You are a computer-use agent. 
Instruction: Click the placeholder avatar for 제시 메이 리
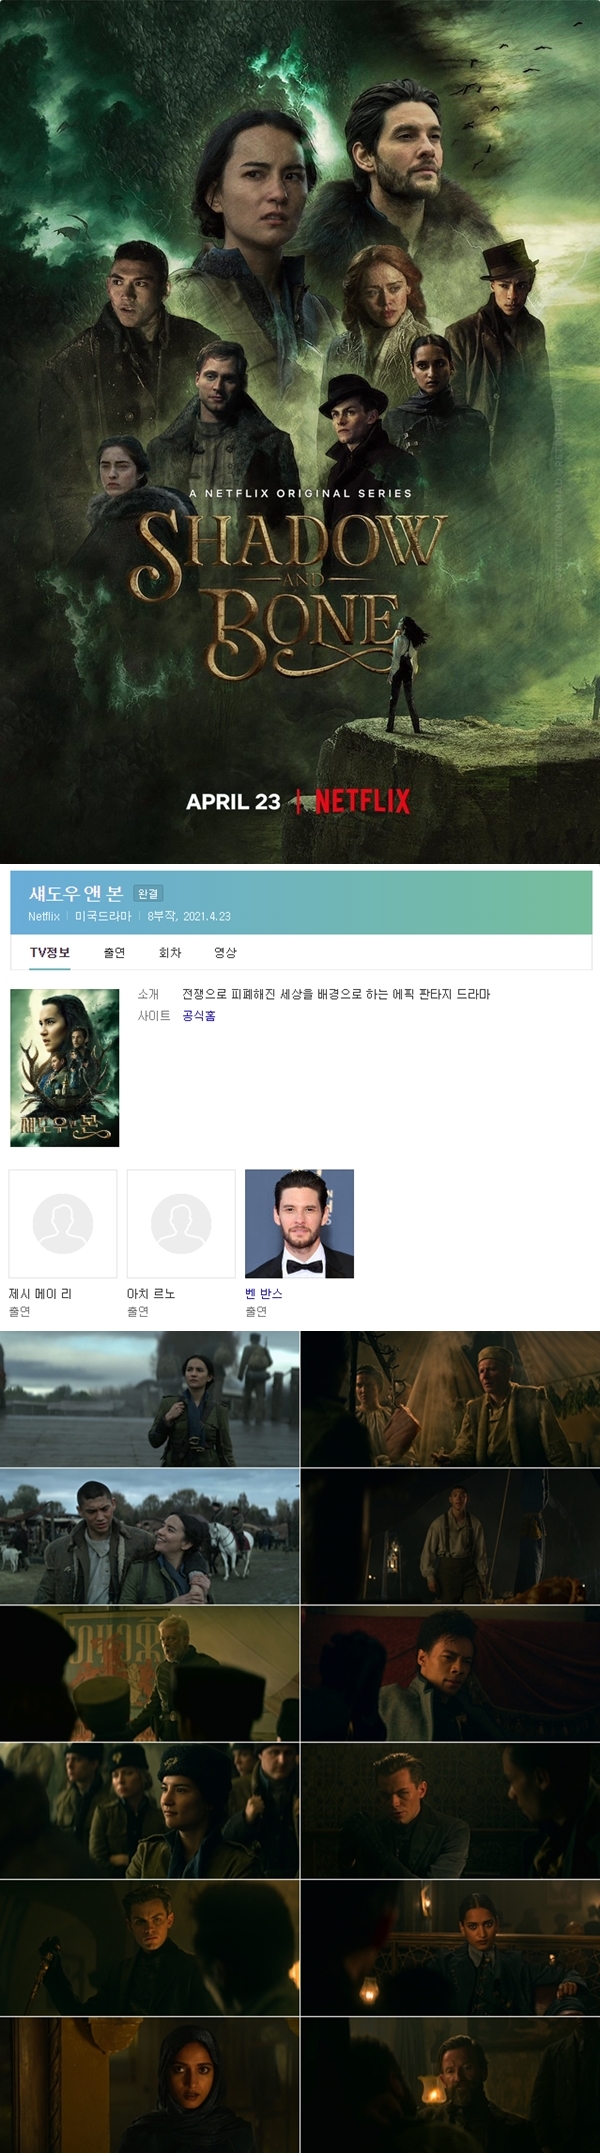point(63,1223)
